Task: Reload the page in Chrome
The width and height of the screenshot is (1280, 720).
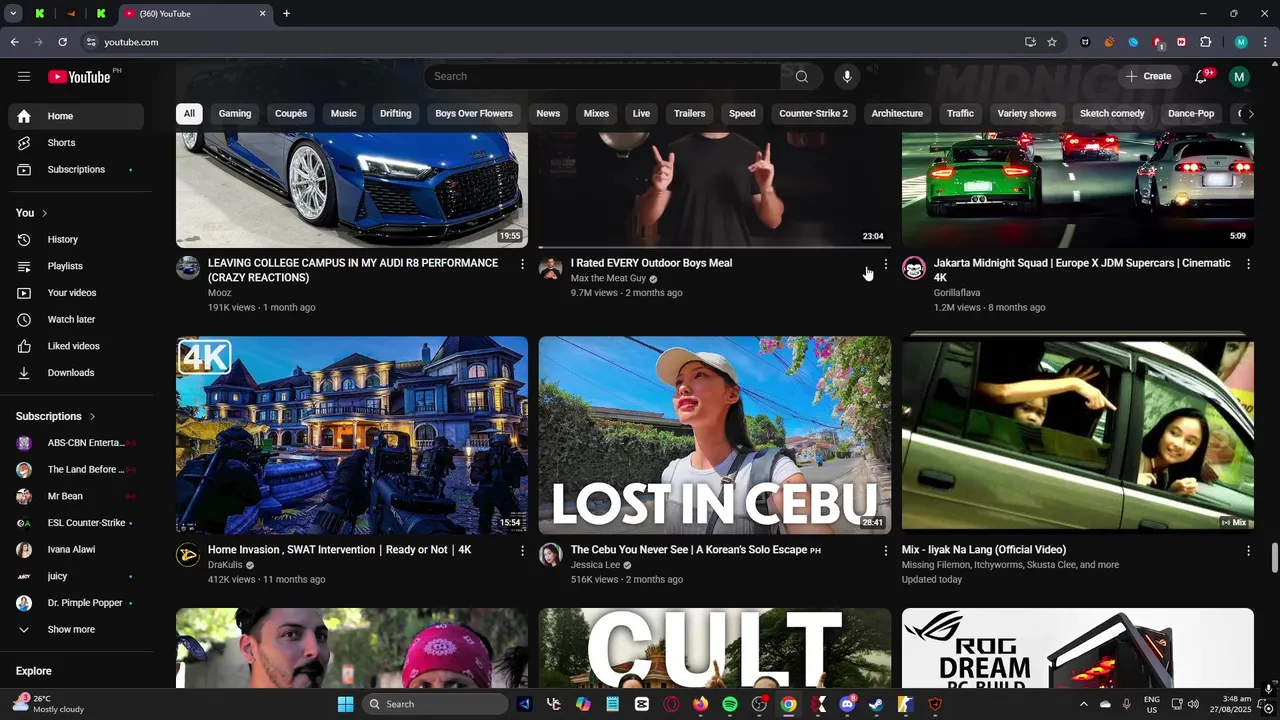Action: (x=62, y=42)
